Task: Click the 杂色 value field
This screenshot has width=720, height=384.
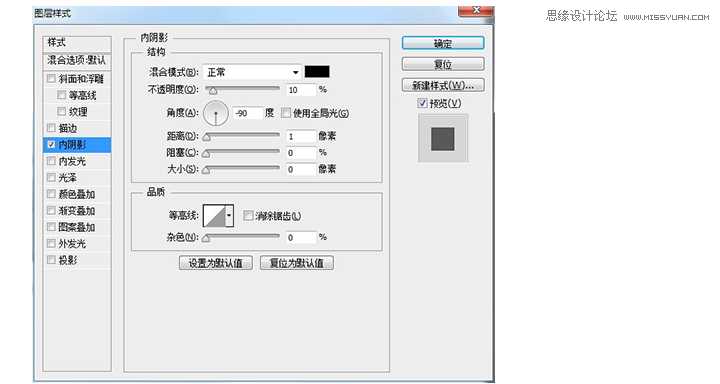Action: (x=301, y=237)
